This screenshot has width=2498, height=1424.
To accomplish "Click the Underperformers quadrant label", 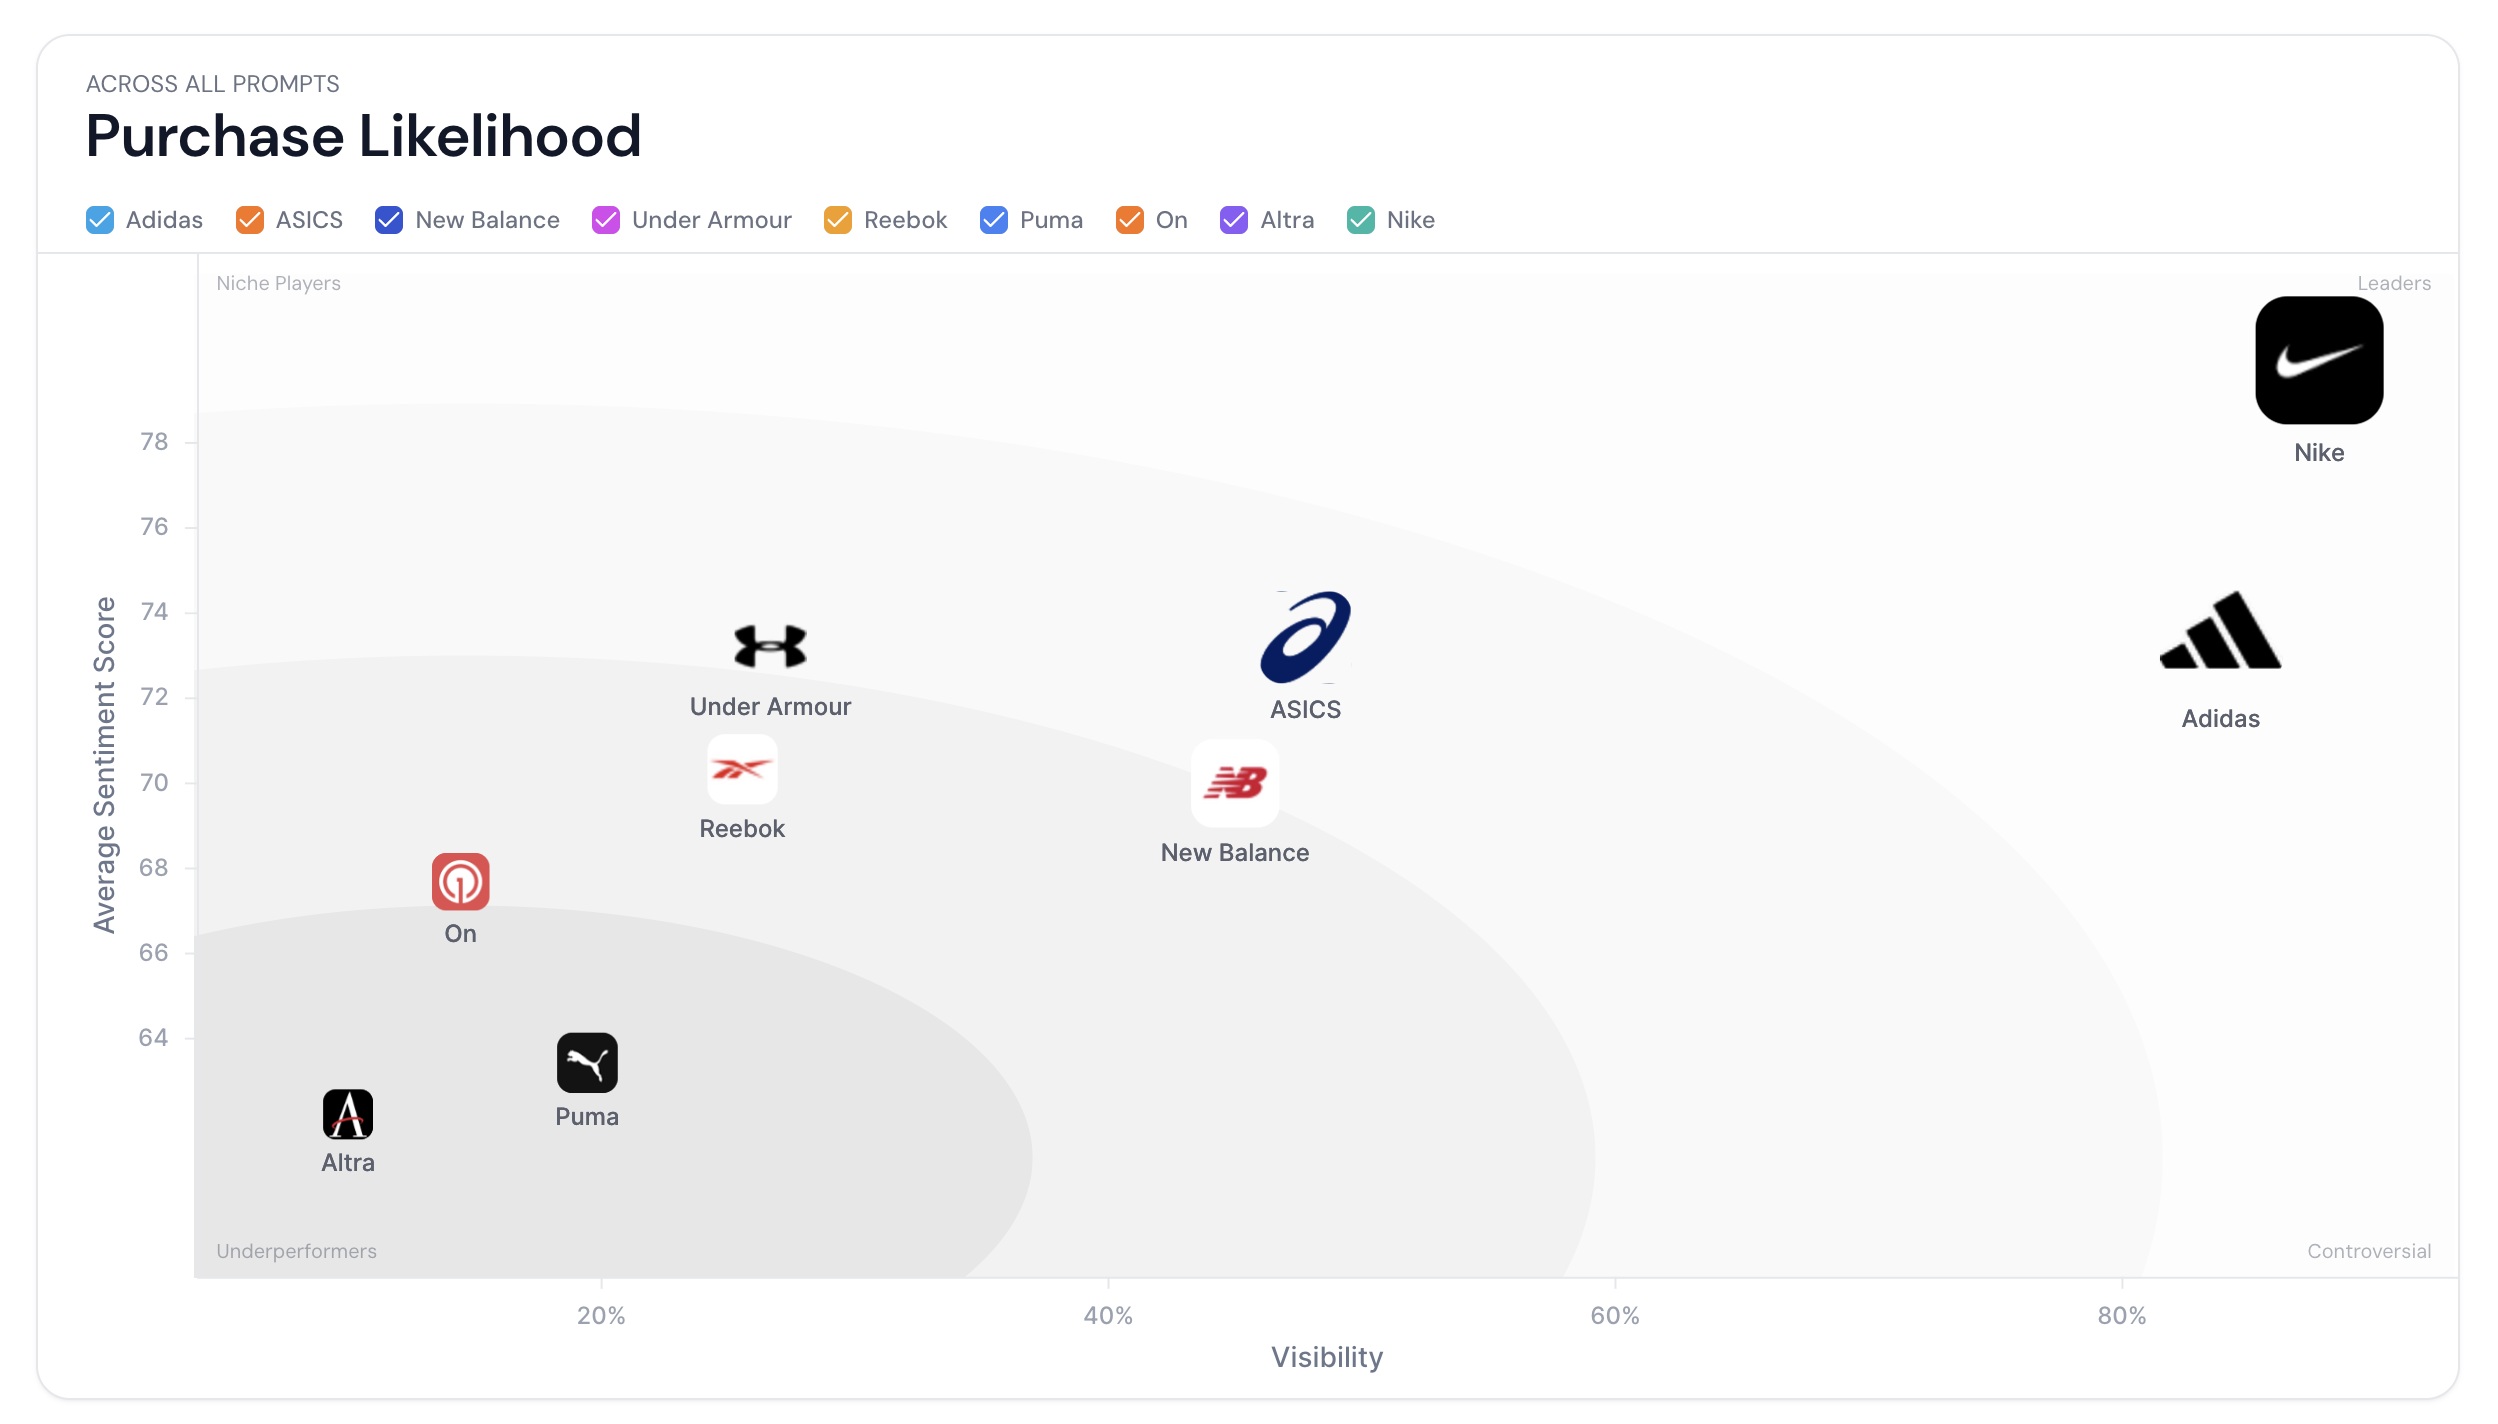I will click(x=296, y=1251).
